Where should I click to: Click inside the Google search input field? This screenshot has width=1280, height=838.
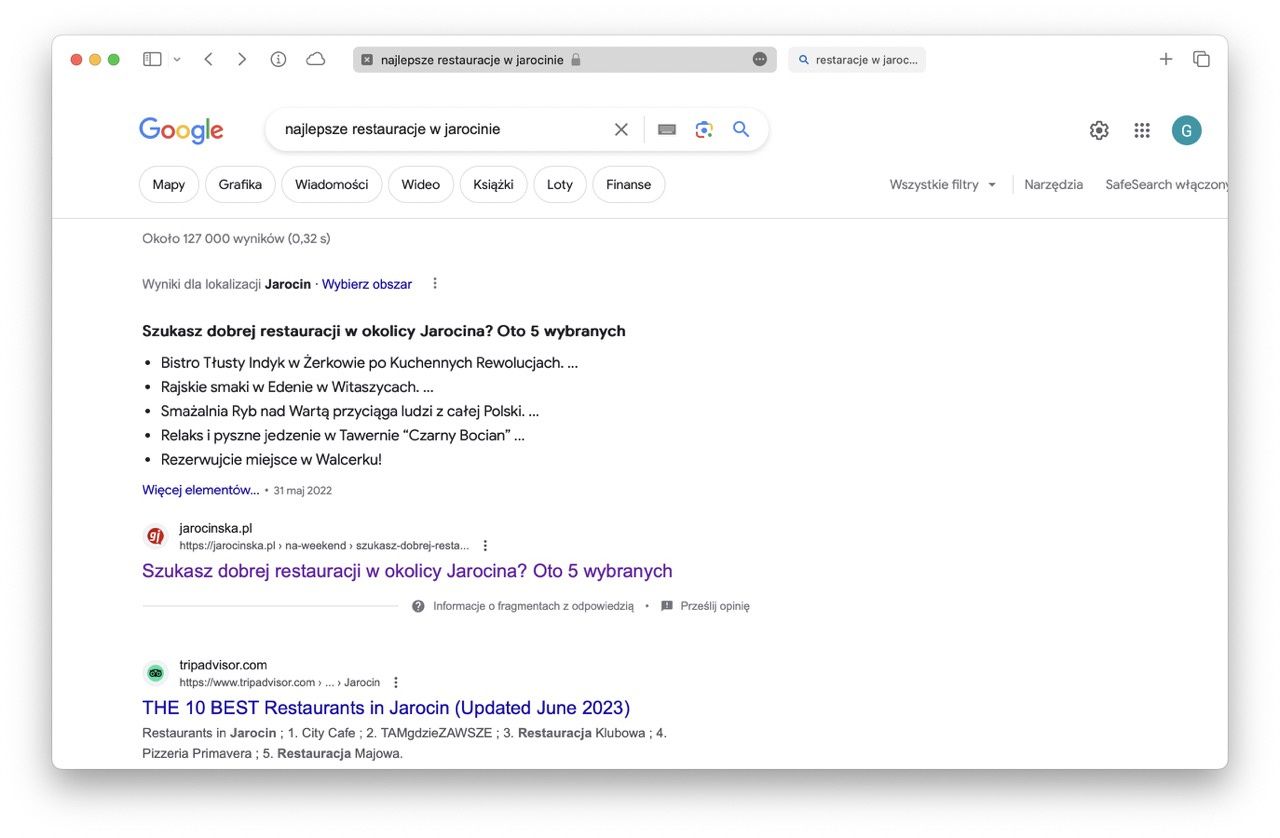coord(440,129)
